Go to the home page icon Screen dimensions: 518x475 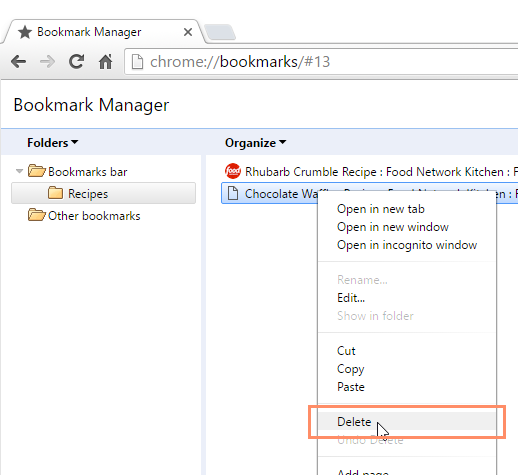106,62
